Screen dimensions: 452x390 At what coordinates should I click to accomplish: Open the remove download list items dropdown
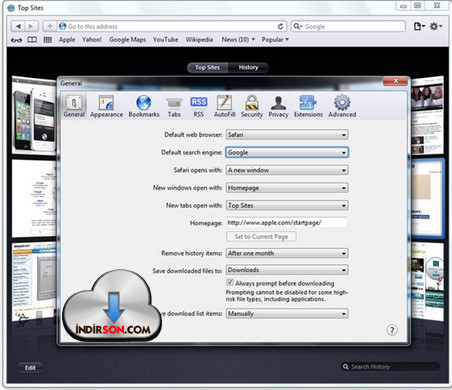tap(287, 314)
